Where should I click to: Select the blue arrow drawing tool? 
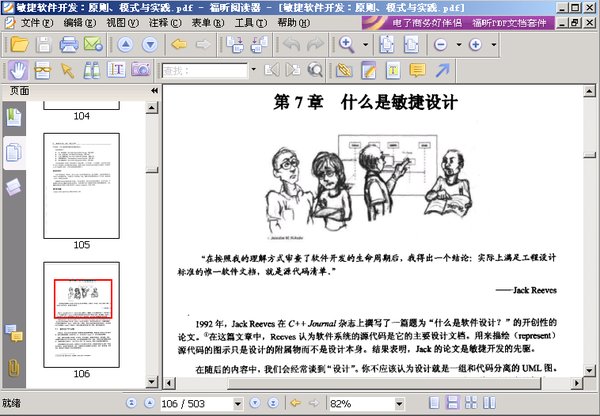[442, 70]
